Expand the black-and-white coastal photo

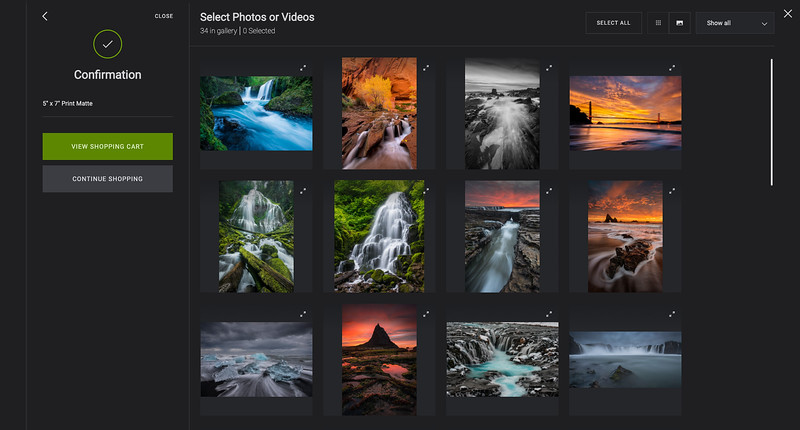(549, 67)
